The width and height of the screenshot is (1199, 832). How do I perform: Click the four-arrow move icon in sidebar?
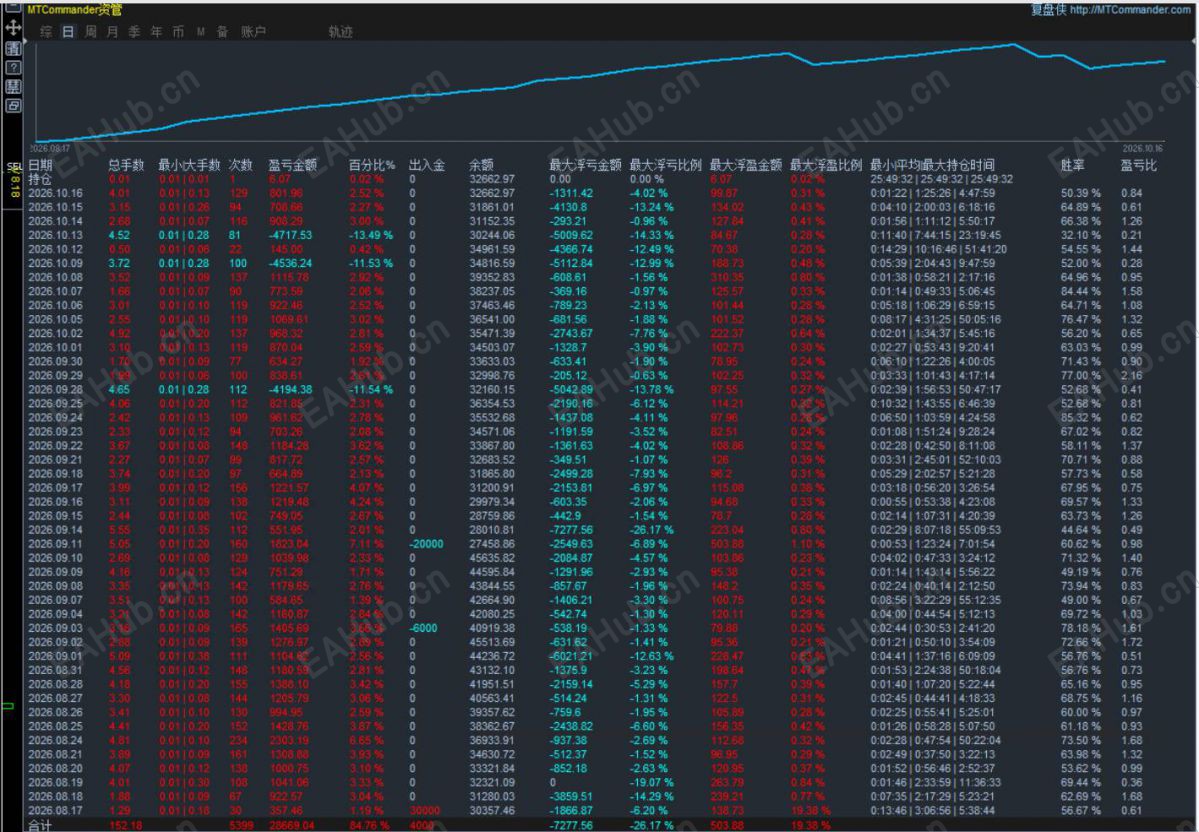[x=13, y=28]
